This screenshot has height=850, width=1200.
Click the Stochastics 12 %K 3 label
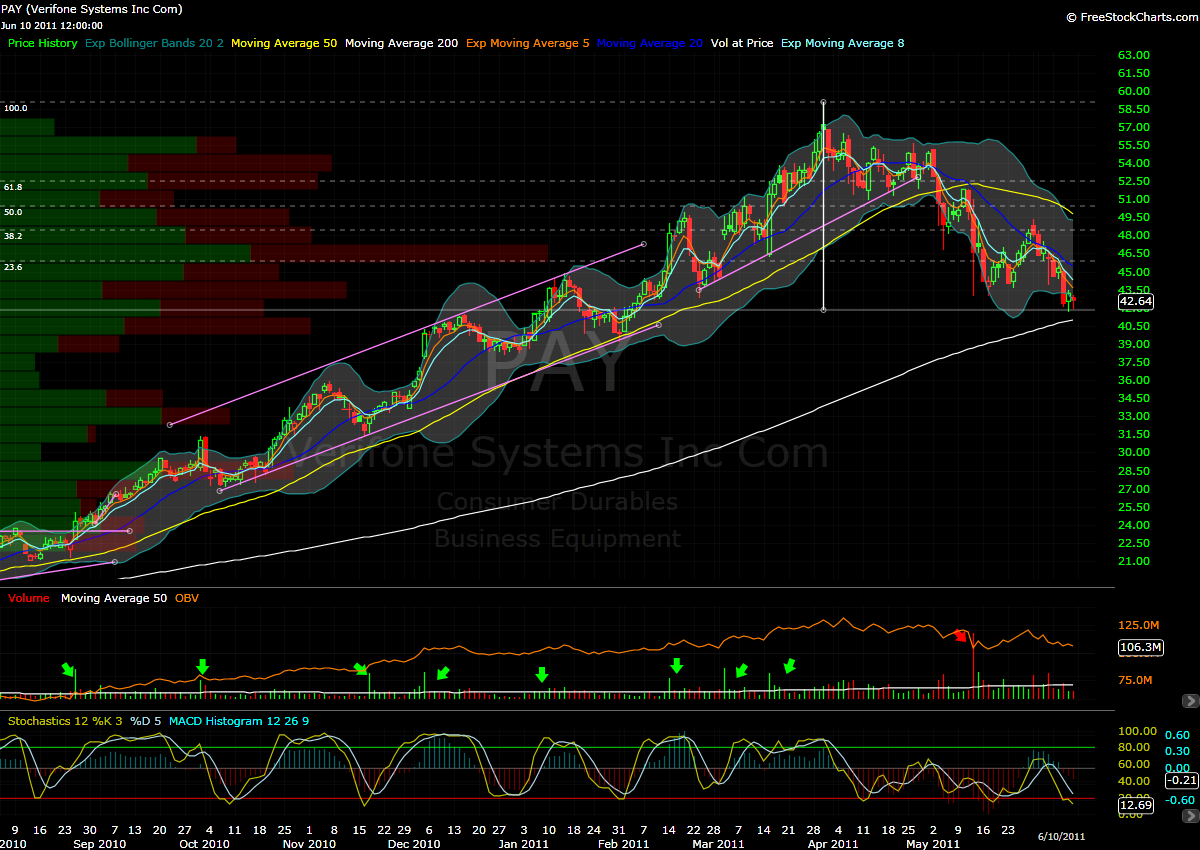point(66,720)
